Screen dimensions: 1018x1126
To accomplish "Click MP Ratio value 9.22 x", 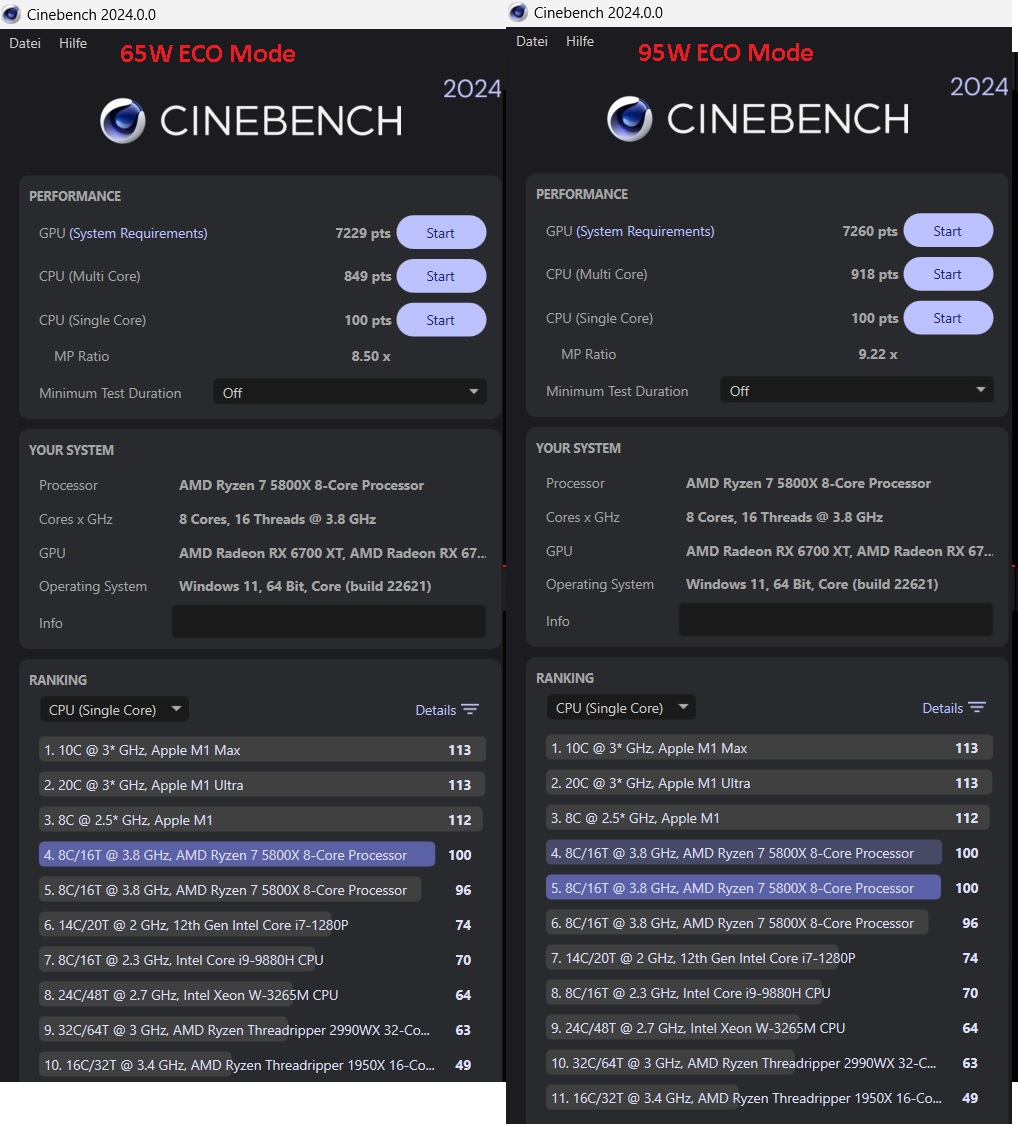I will 877,354.
